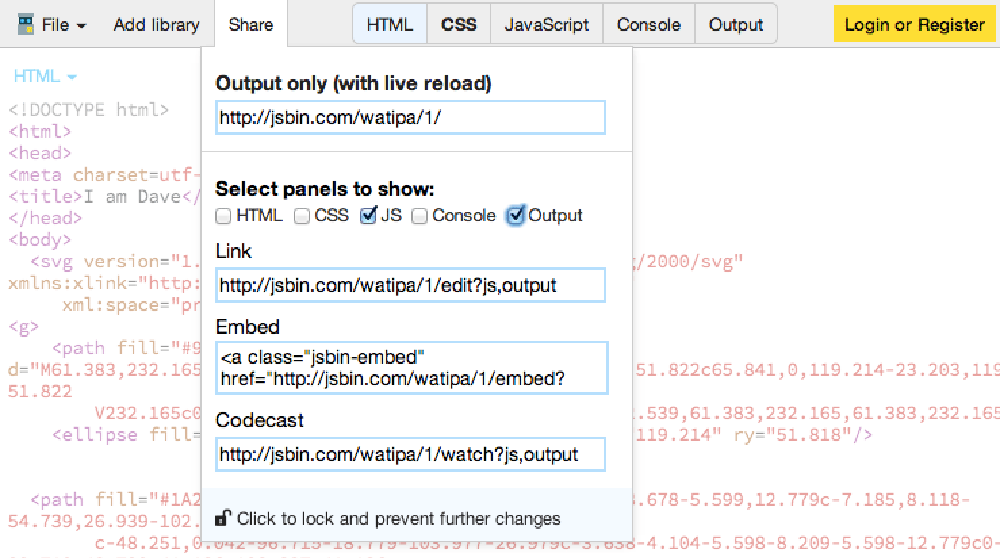
Task: Open the Add library menu
Action: pos(156,24)
